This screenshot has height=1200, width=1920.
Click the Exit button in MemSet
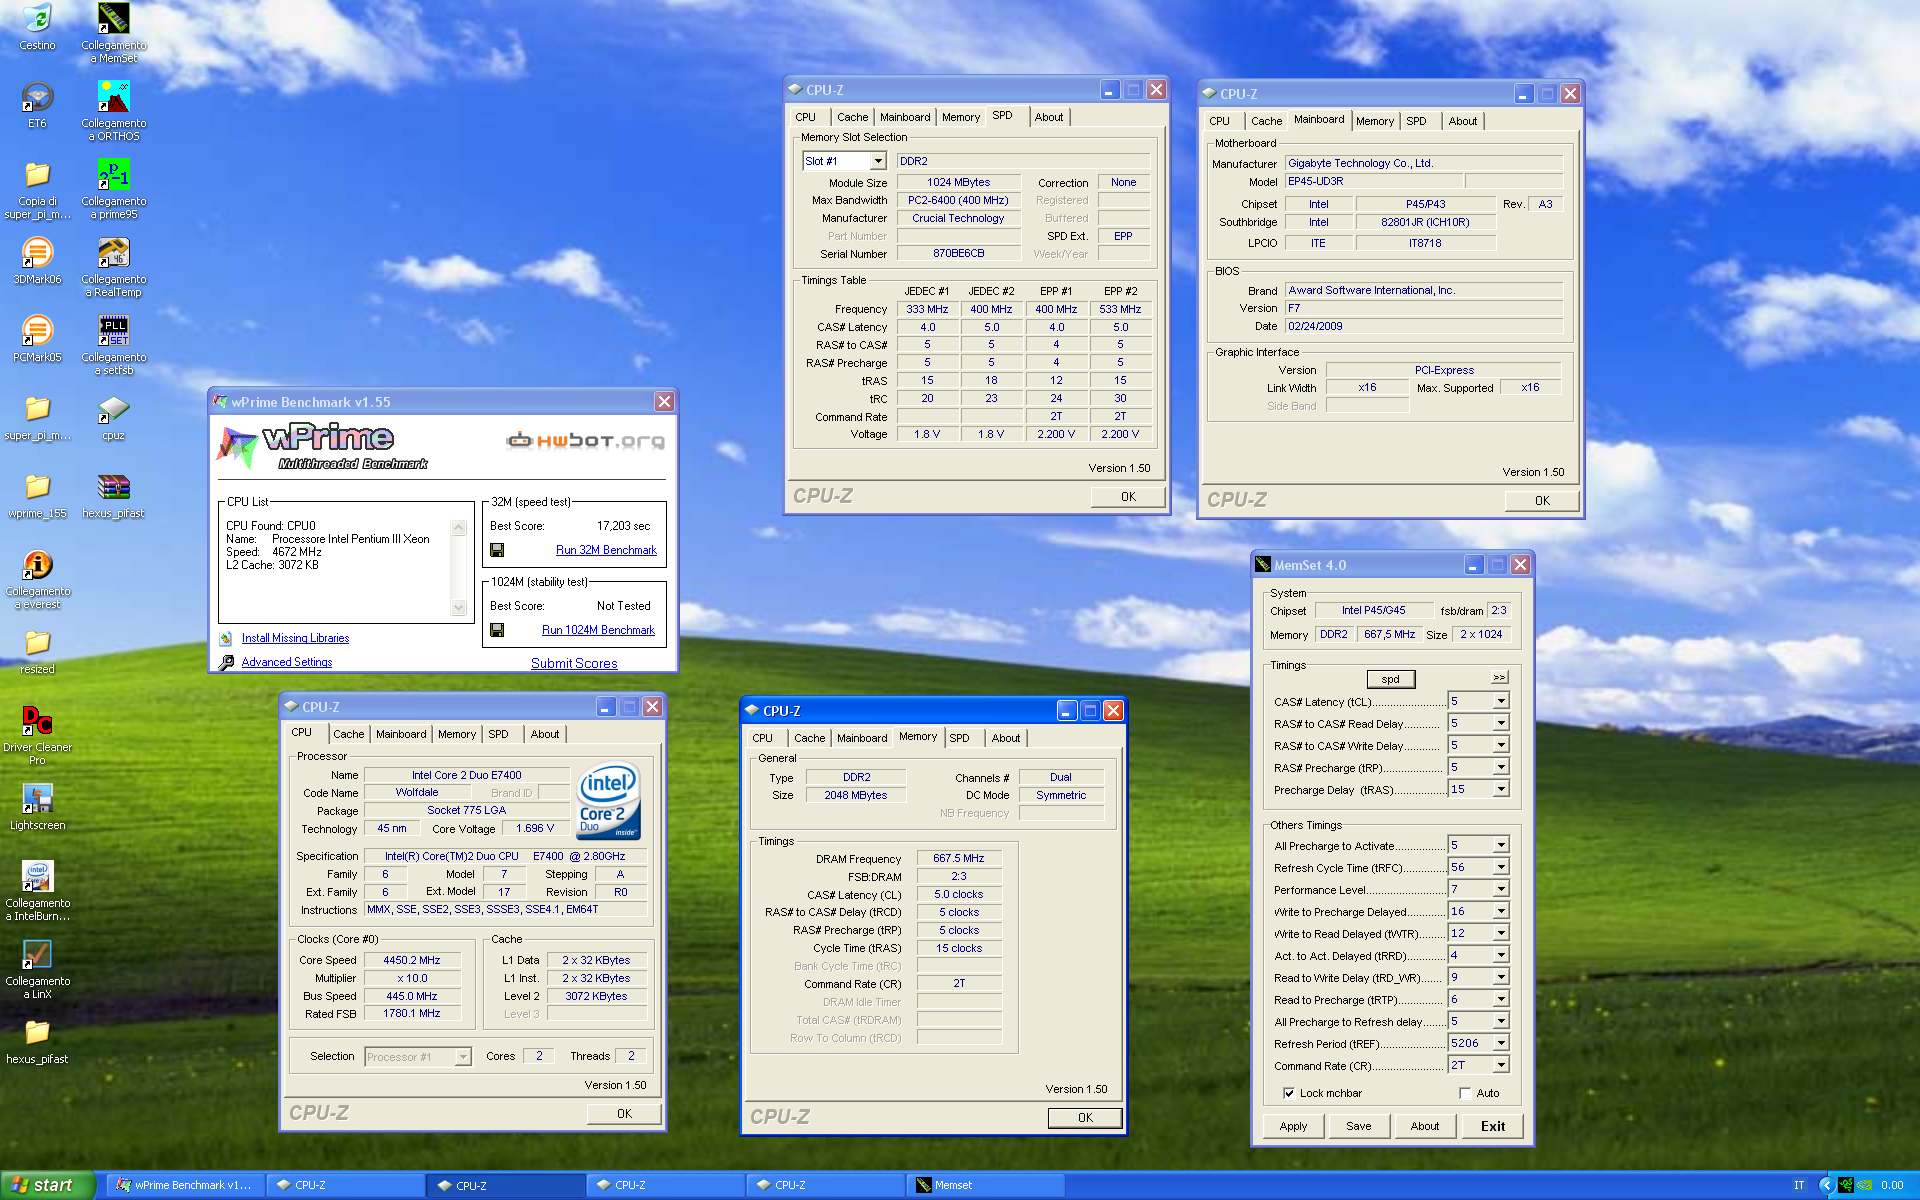(x=1493, y=1126)
